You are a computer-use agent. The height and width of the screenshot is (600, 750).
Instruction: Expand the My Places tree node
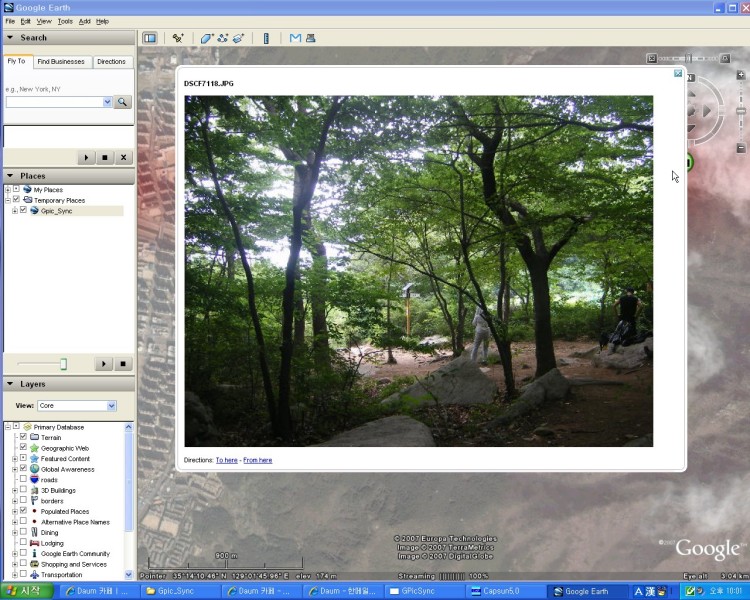point(8,189)
